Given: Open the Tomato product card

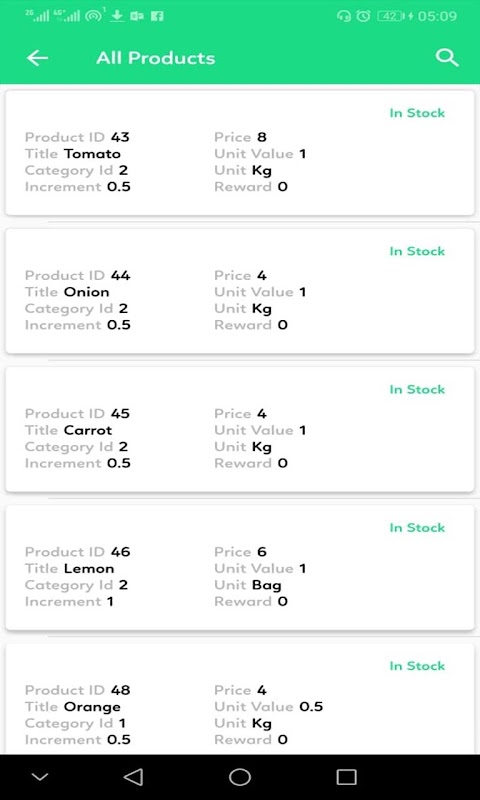Looking at the screenshot, I should pos(240,153).
